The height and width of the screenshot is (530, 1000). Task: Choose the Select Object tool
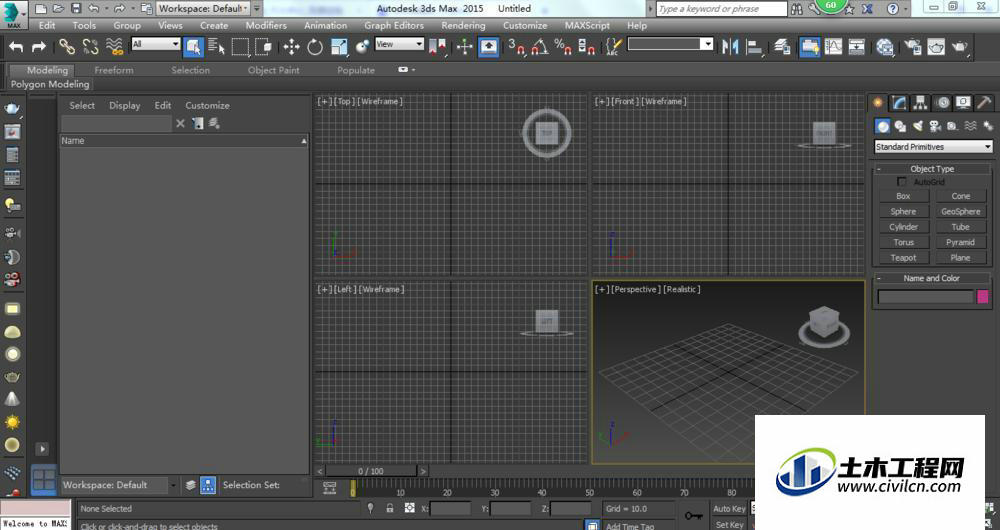point(193,47)
